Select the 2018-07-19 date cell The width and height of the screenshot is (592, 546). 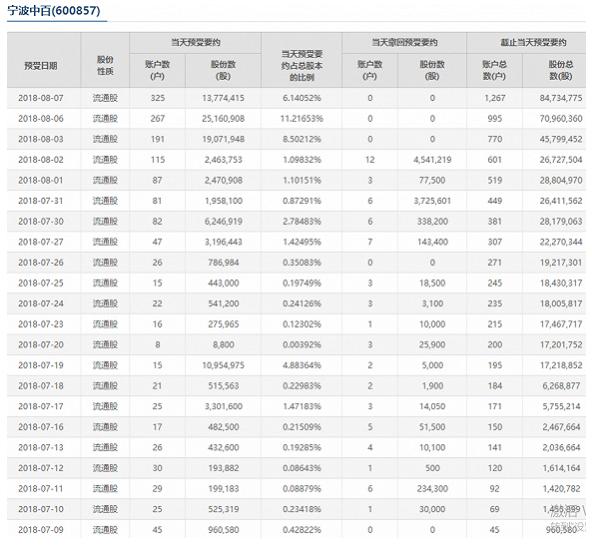pyautogui.click(x=41, y=365)
